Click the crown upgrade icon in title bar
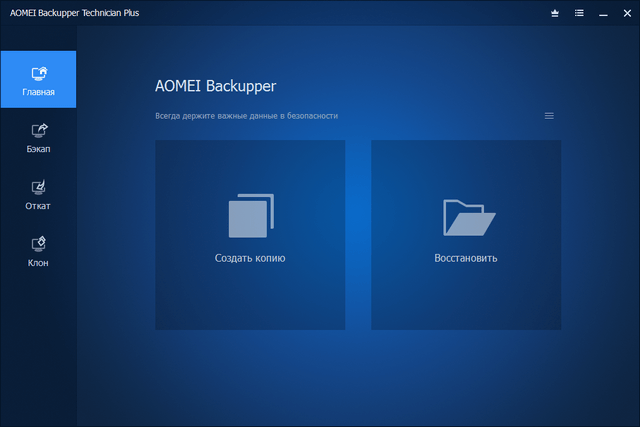The height and width of the screenshot is (427, 640). click(x=556, y=13)
